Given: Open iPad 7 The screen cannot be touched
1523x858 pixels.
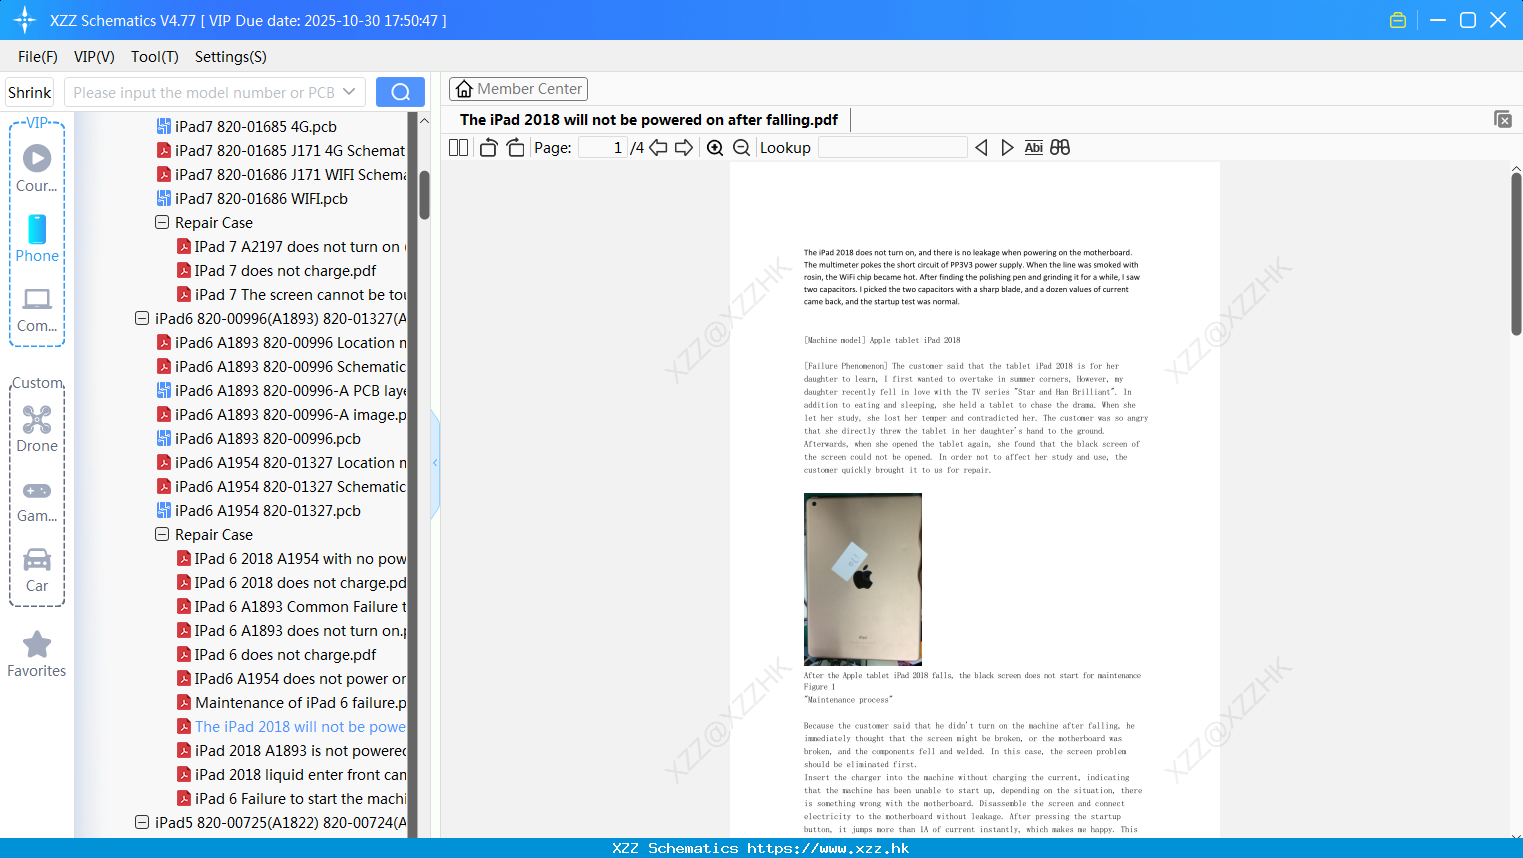Looking at the screenshot, I should pos(291,294).
